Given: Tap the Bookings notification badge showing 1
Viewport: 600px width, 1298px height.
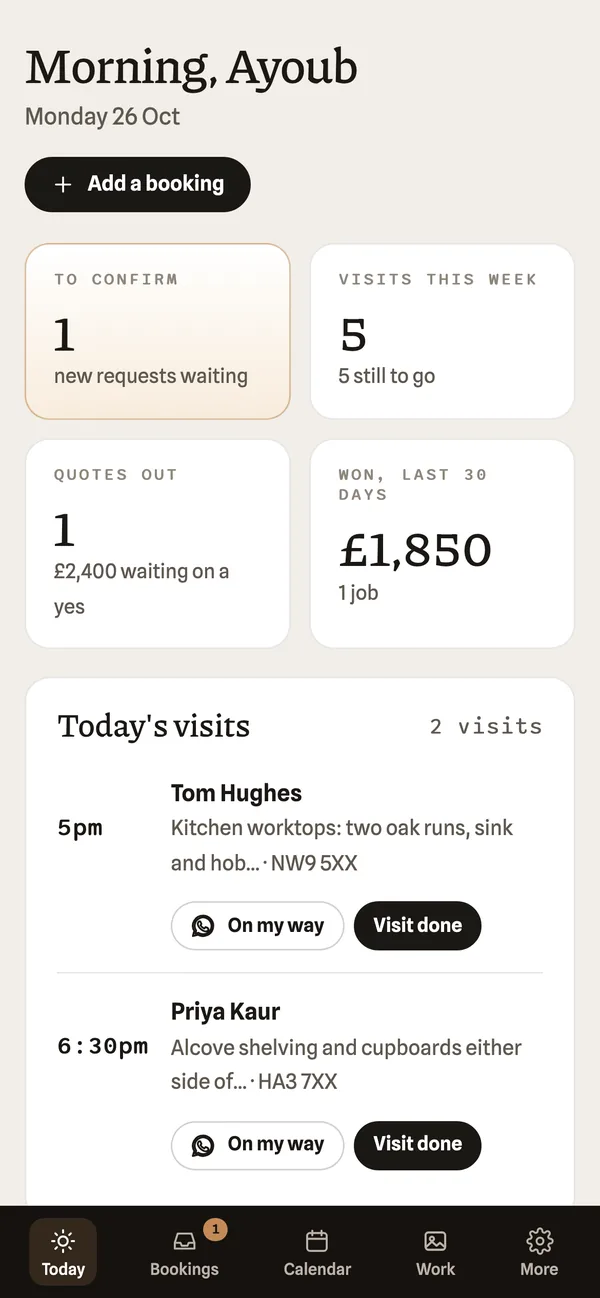Looking at the screenshot, I should [216, 1229].
